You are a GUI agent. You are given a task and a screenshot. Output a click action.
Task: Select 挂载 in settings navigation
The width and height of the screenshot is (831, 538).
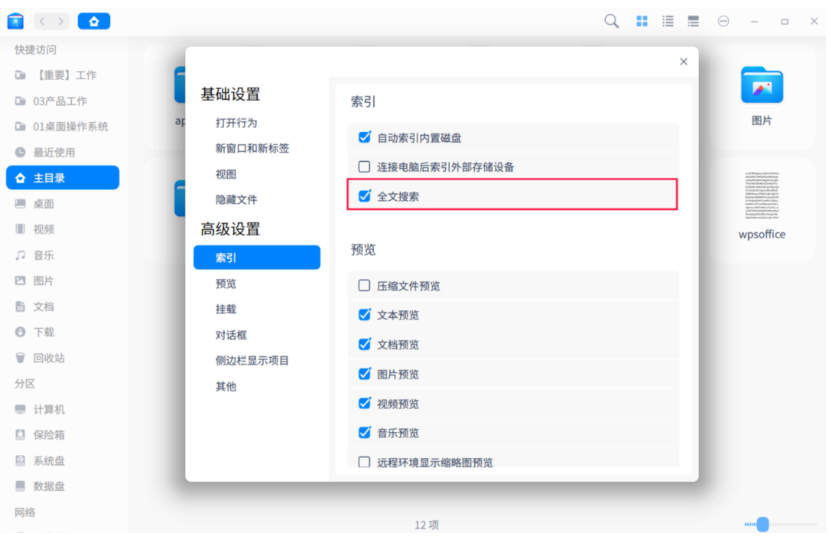click(226, 310)
